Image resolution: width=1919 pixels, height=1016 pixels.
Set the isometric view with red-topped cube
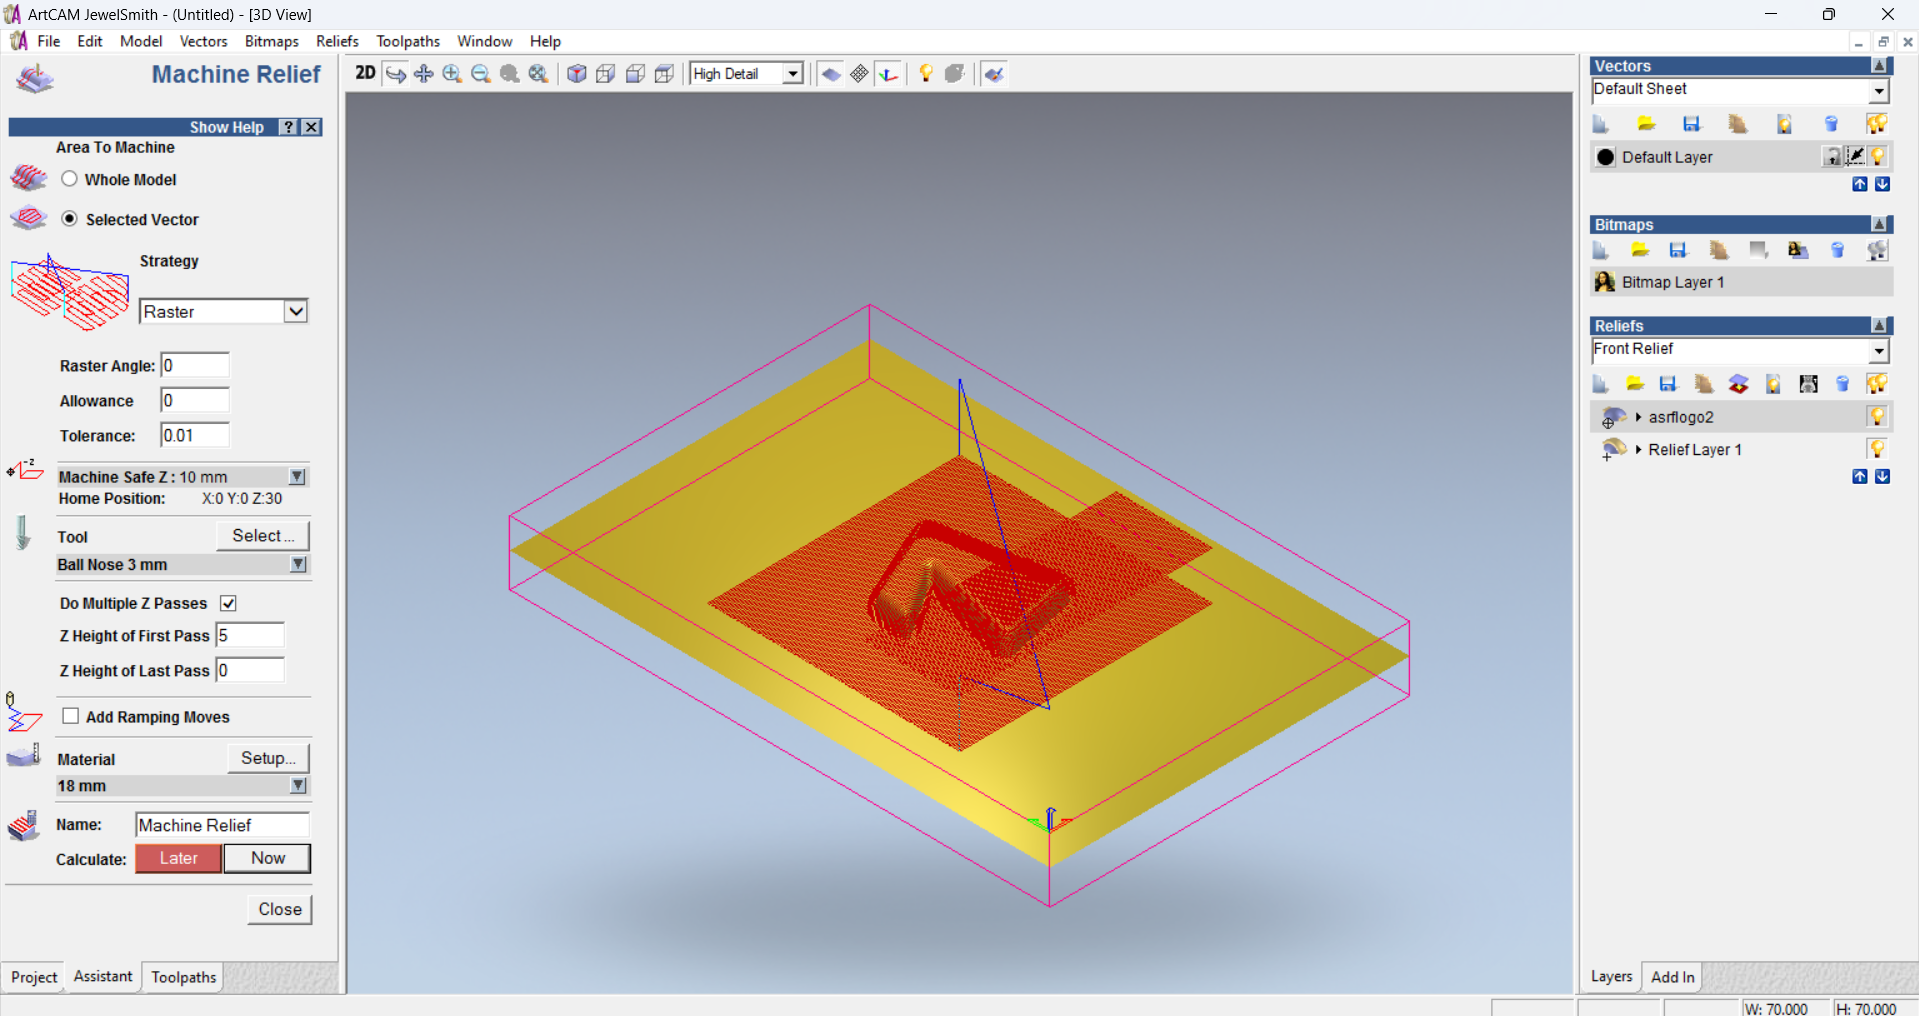point(577,74)
